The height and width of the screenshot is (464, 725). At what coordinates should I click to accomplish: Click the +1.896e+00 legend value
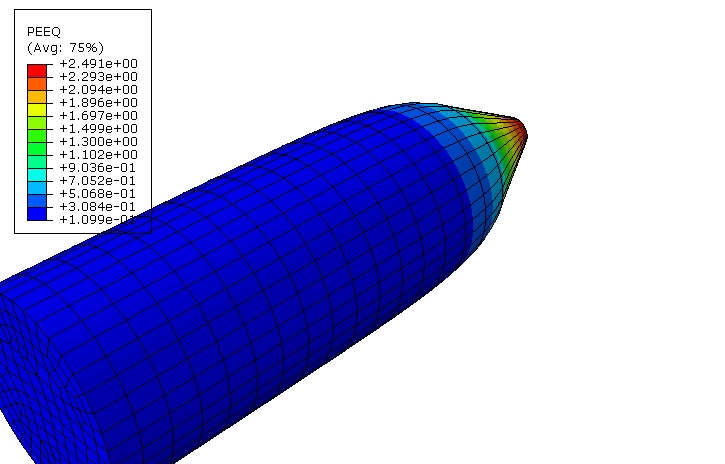pyautogui.click(x=98, y=102)
